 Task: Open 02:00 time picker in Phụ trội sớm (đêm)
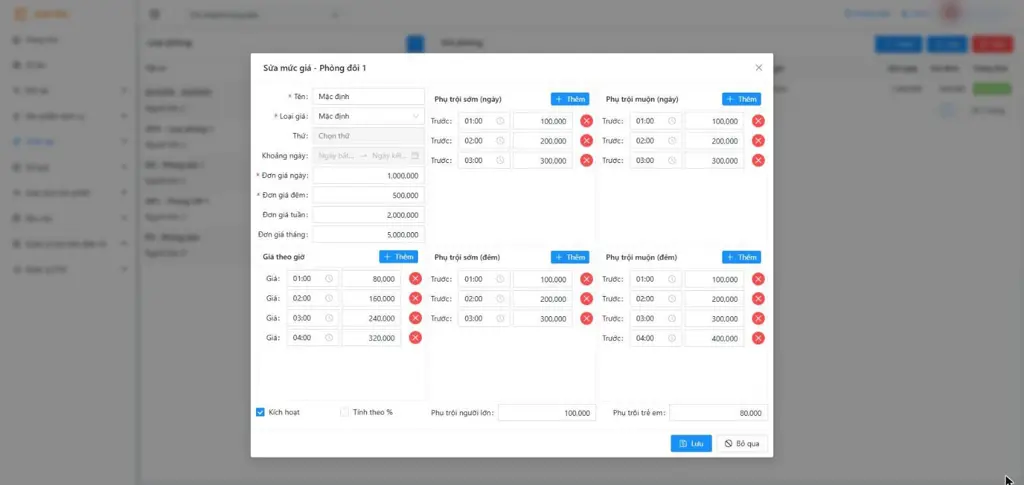pyautogui.click(x=484, y=298)
